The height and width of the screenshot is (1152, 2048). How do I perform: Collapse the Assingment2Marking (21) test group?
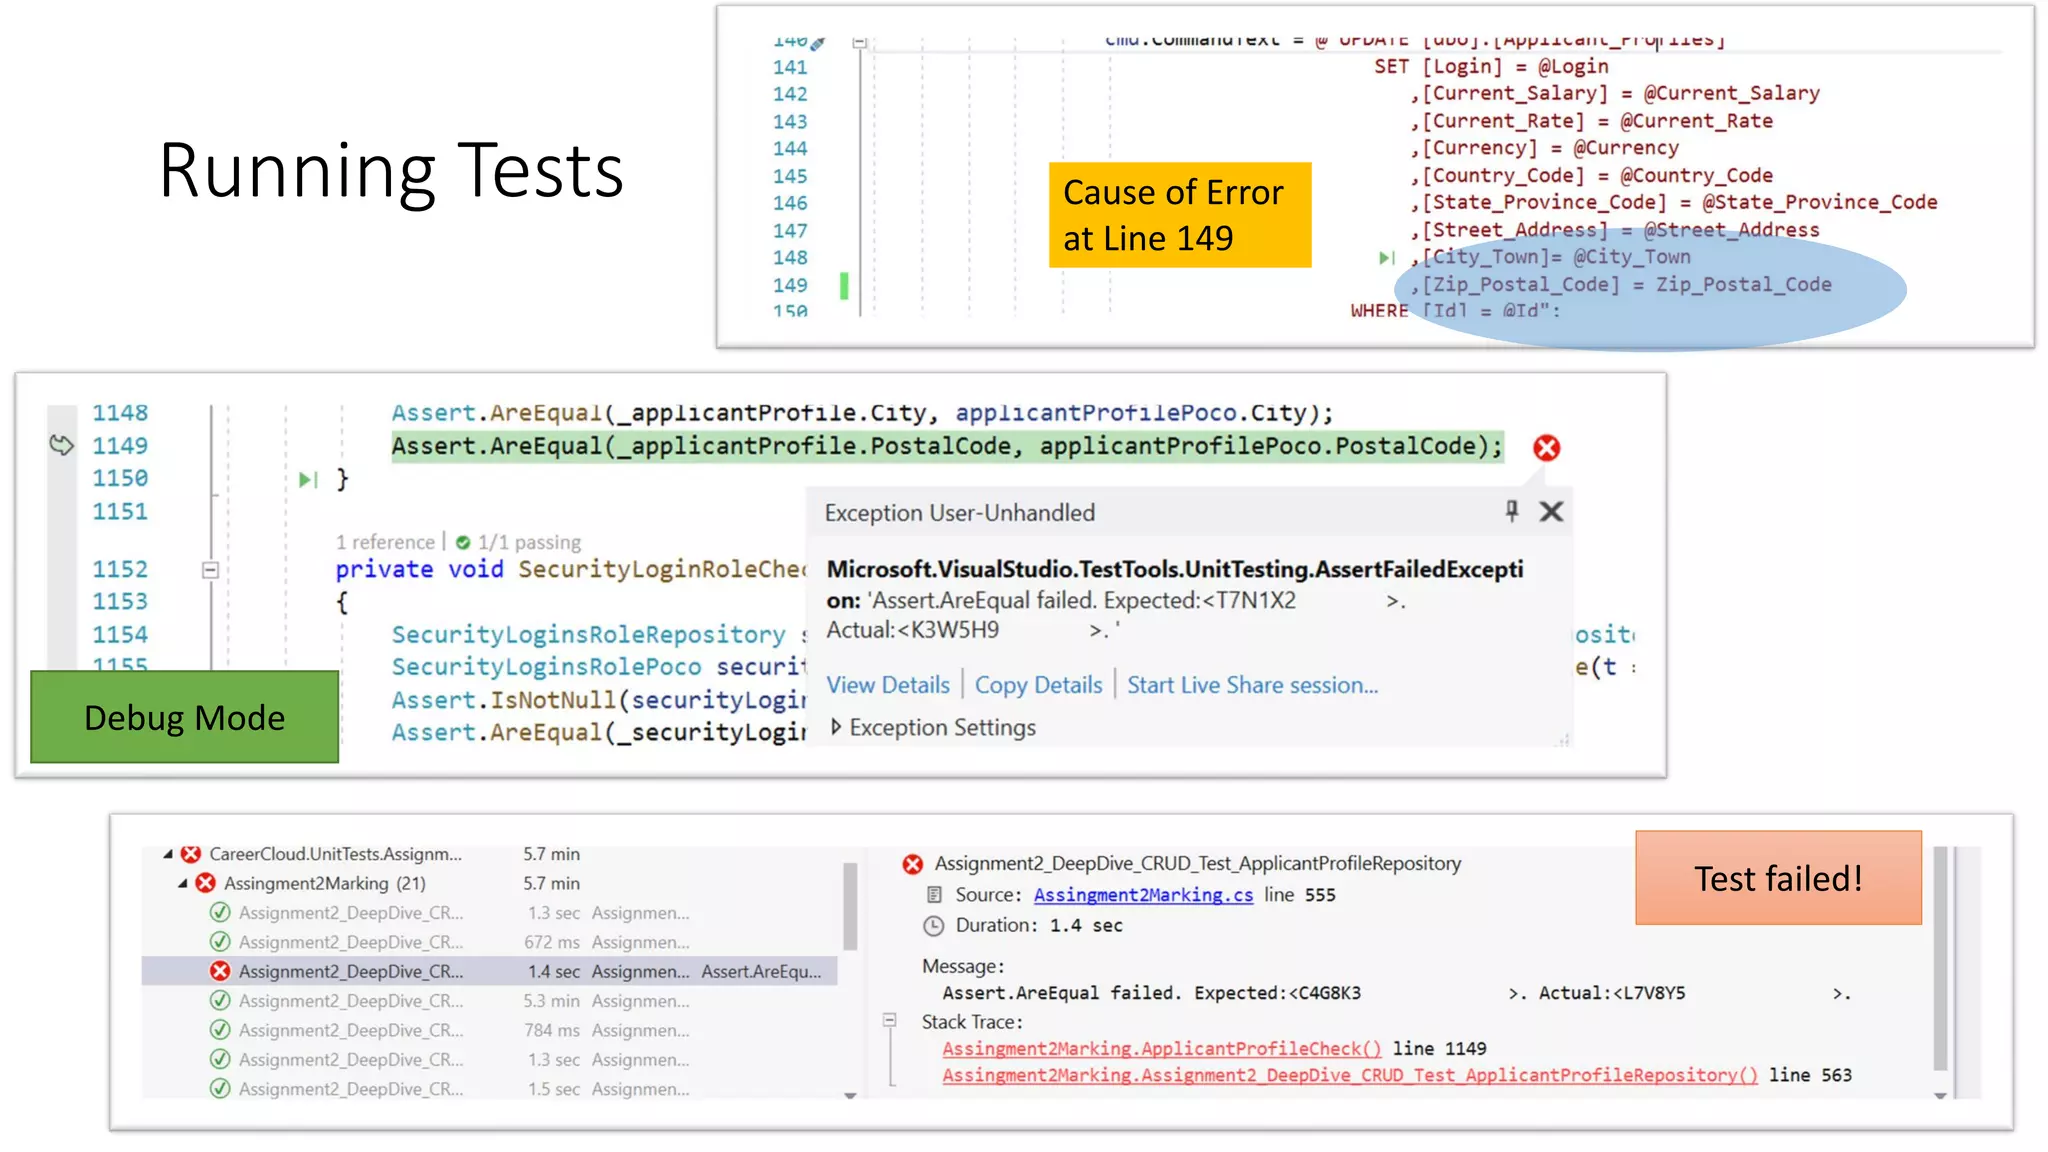point(183,883)
